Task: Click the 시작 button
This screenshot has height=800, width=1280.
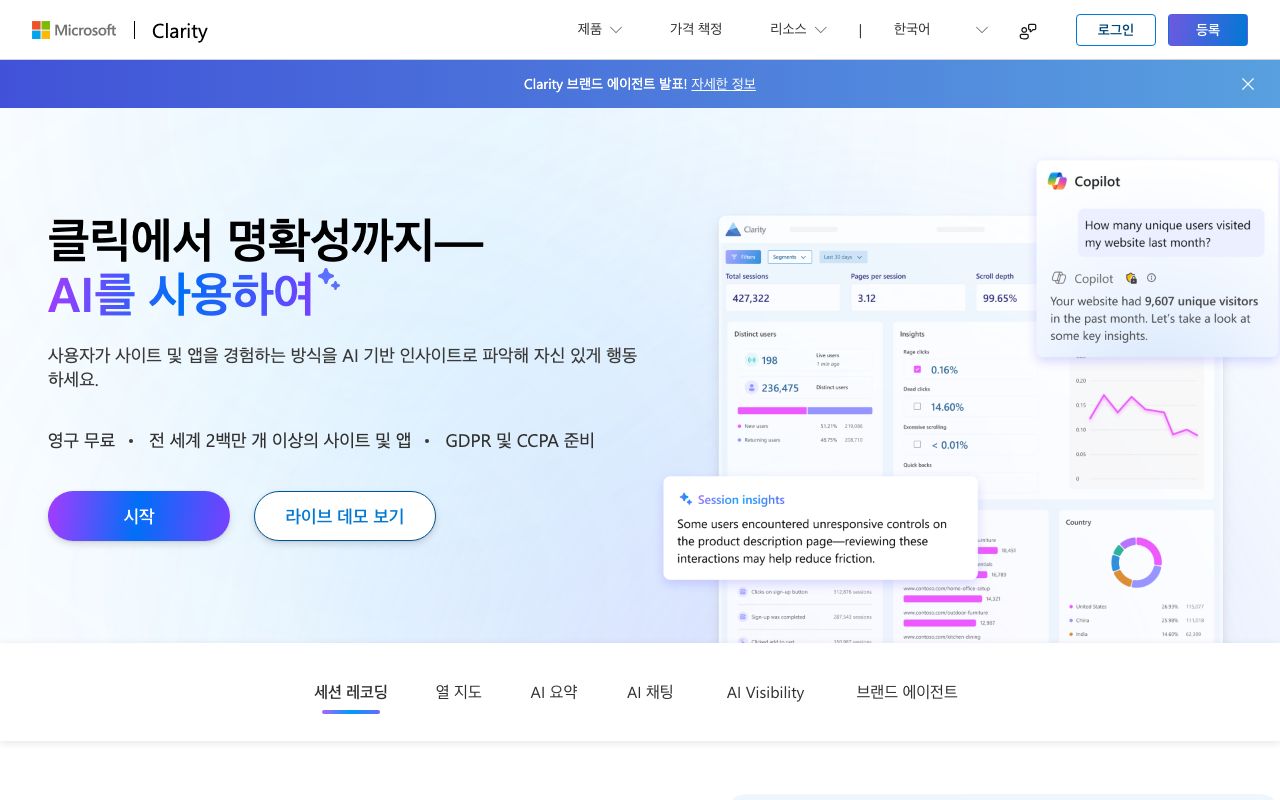Action: click(x=139, y=516)
